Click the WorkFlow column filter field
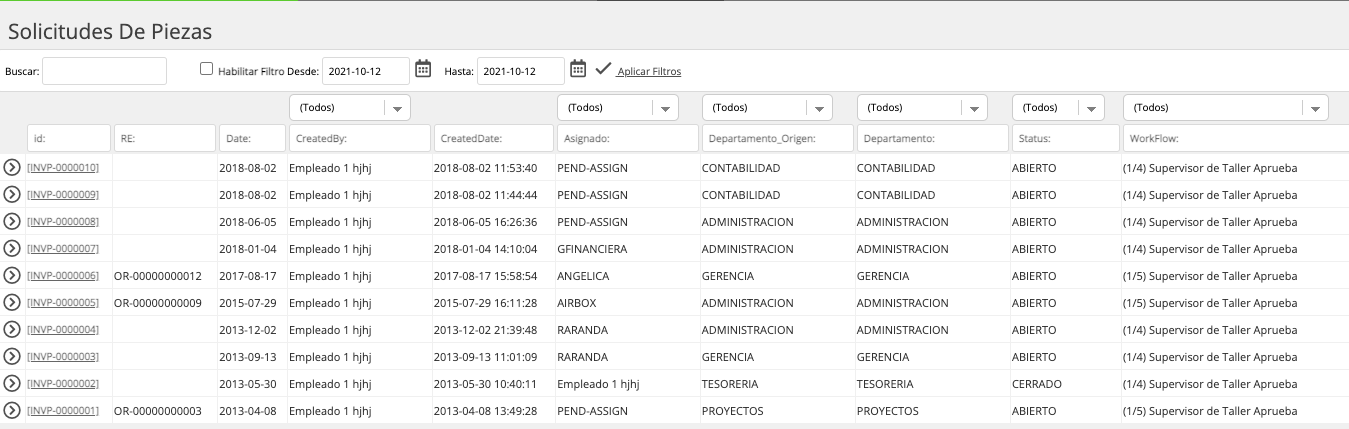This screenshot has height=429, width=1349. click(1235, 138)
